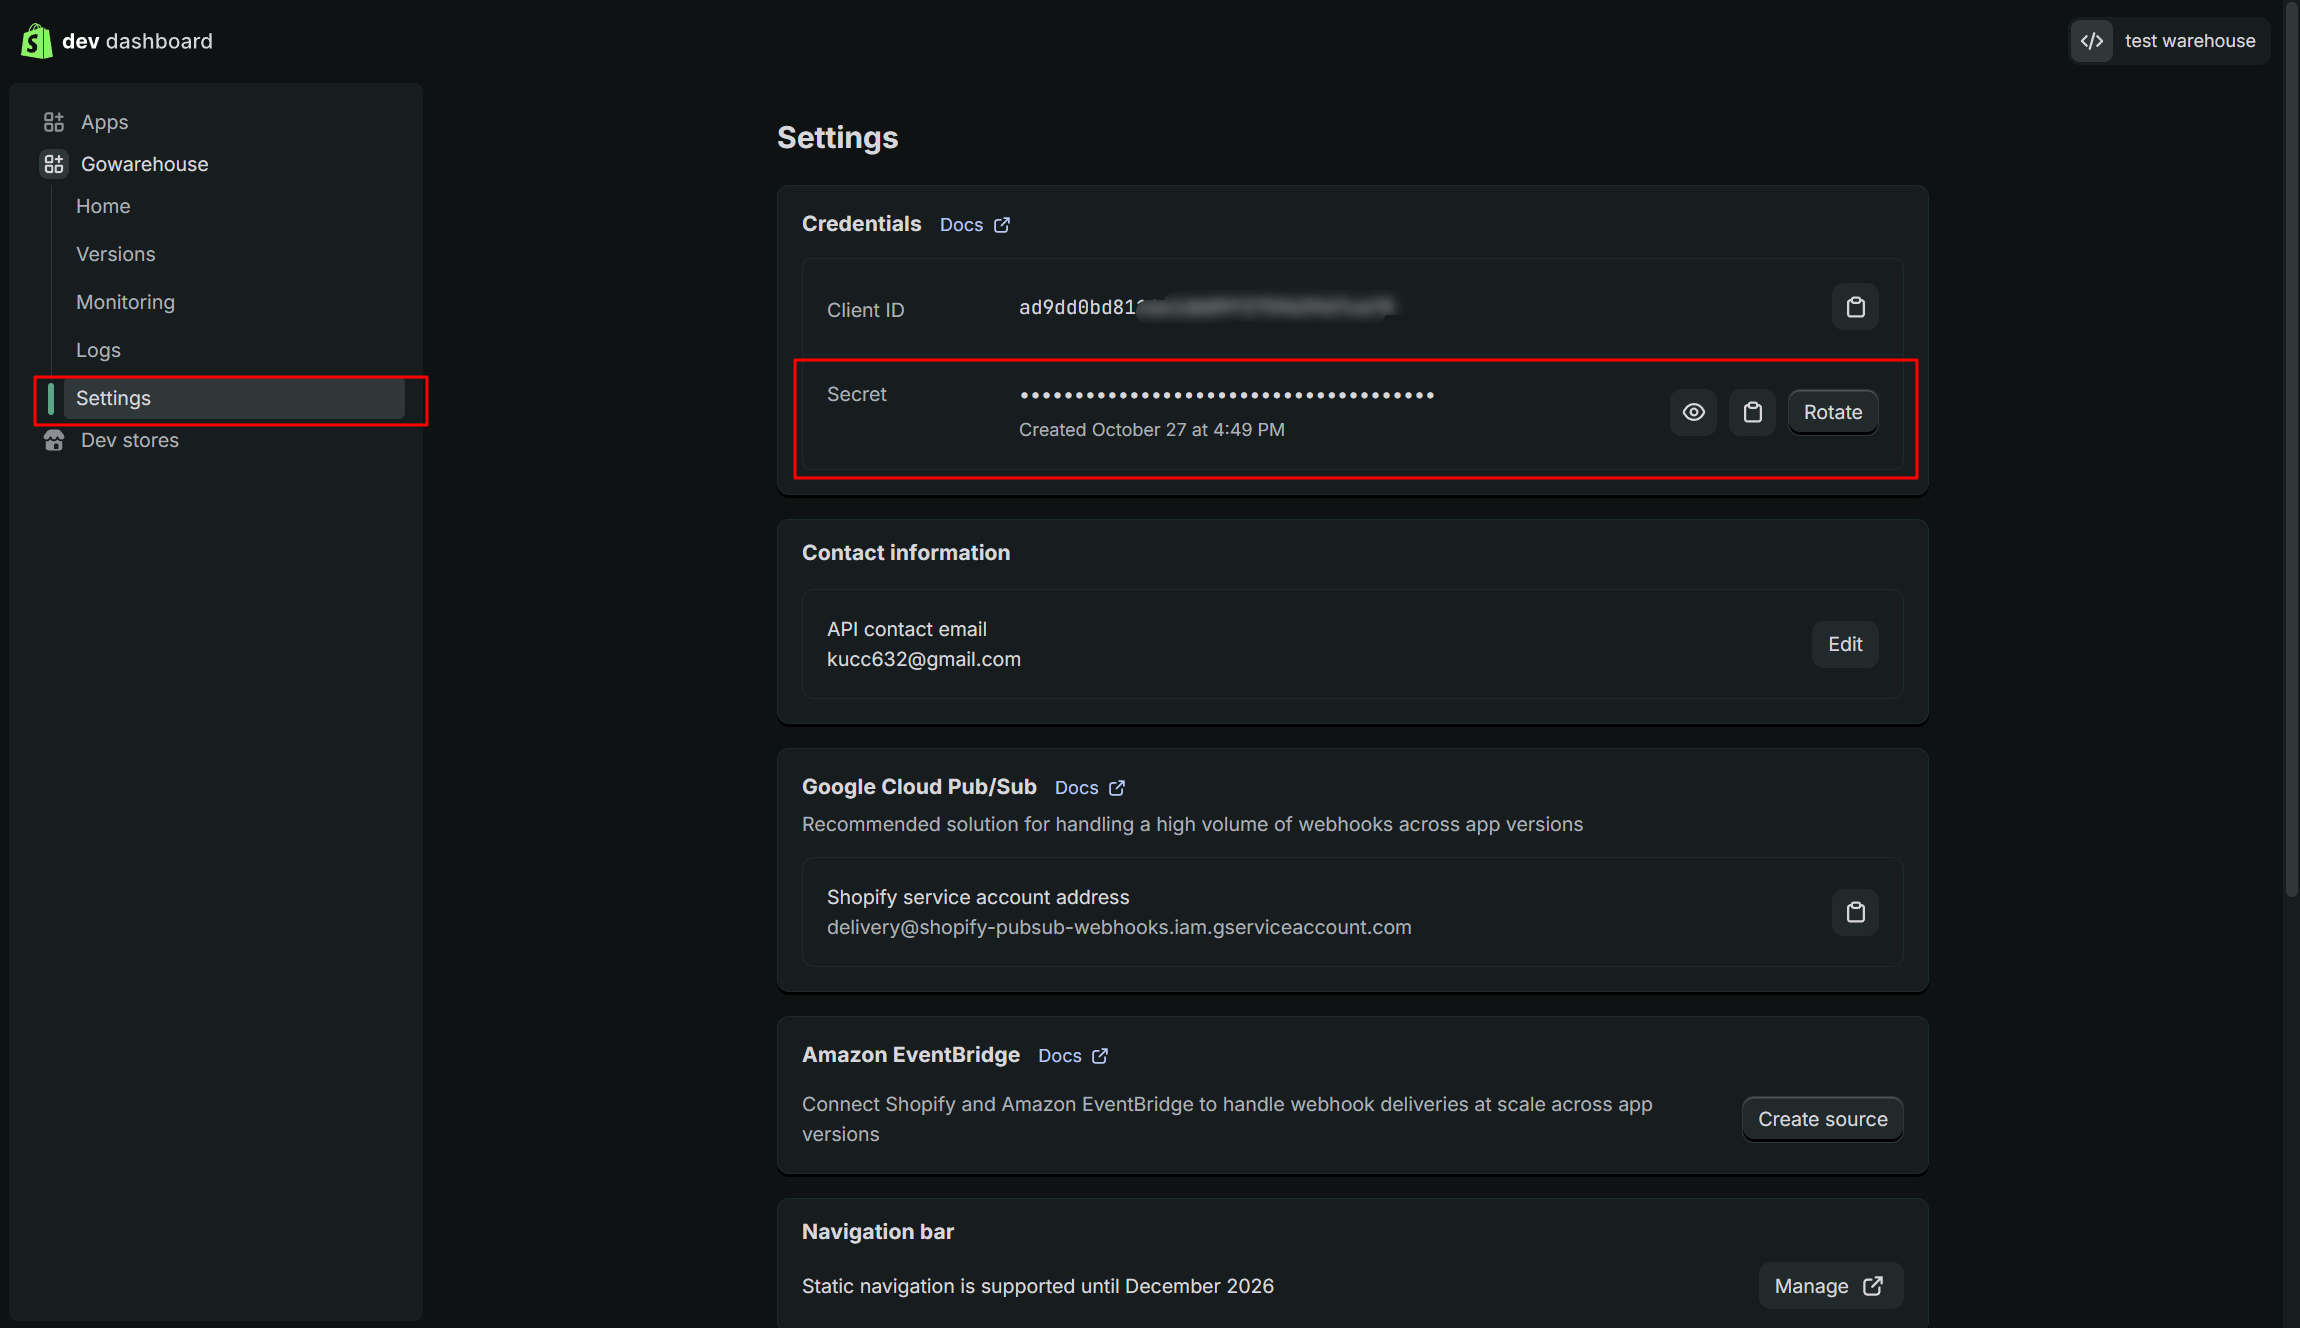Copy the Client ID to clipboard
2300x1328 pixels.
pos(1855,307)
